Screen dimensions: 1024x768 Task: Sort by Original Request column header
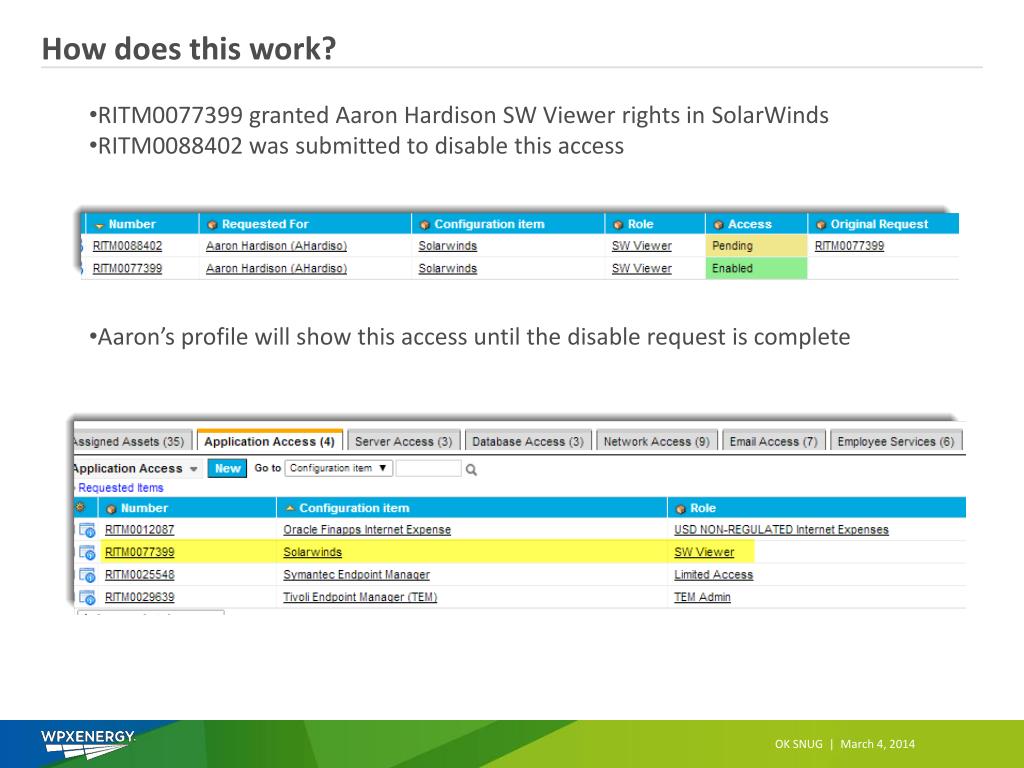pyautogui.click(x=879, y=225)
